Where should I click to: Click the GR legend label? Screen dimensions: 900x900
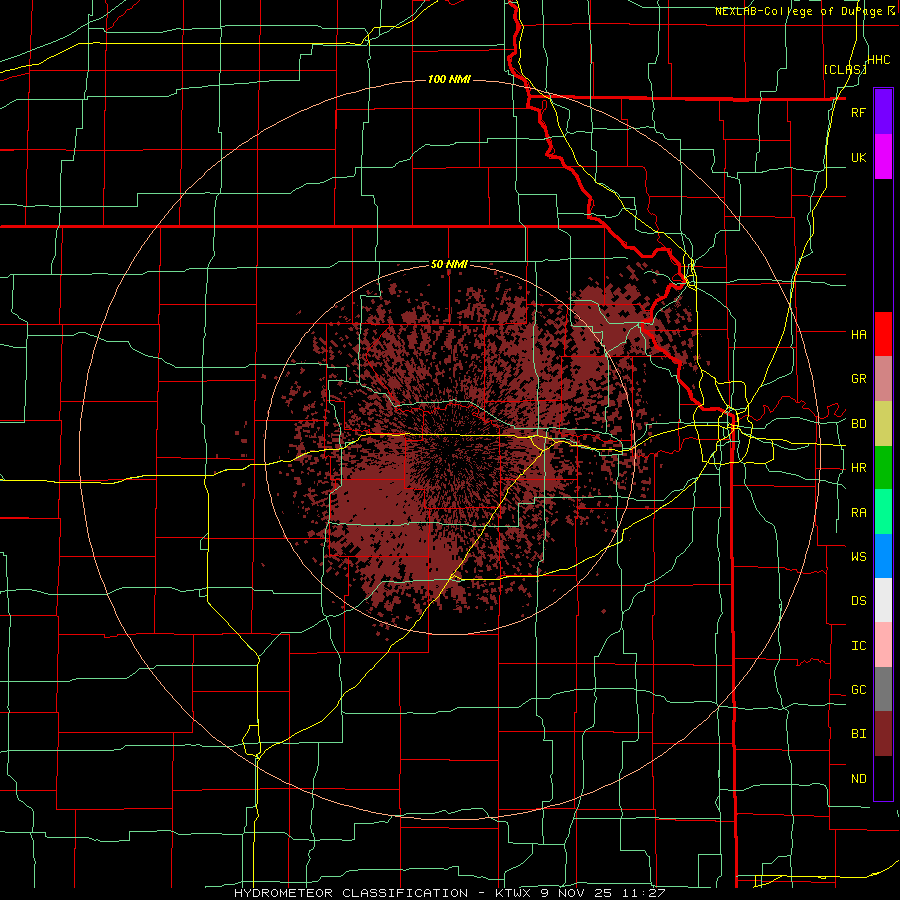click(x=858, y=379)
